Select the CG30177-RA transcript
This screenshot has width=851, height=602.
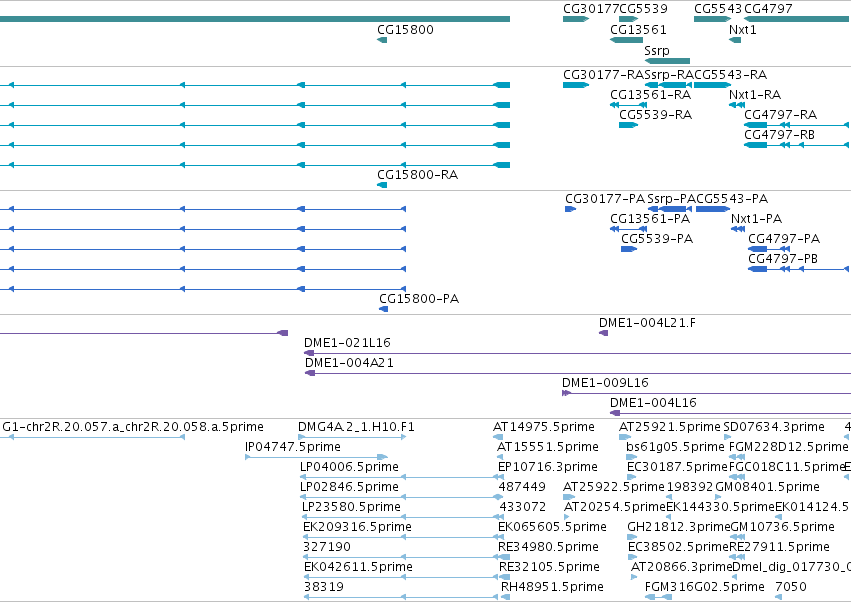point(576,85)
